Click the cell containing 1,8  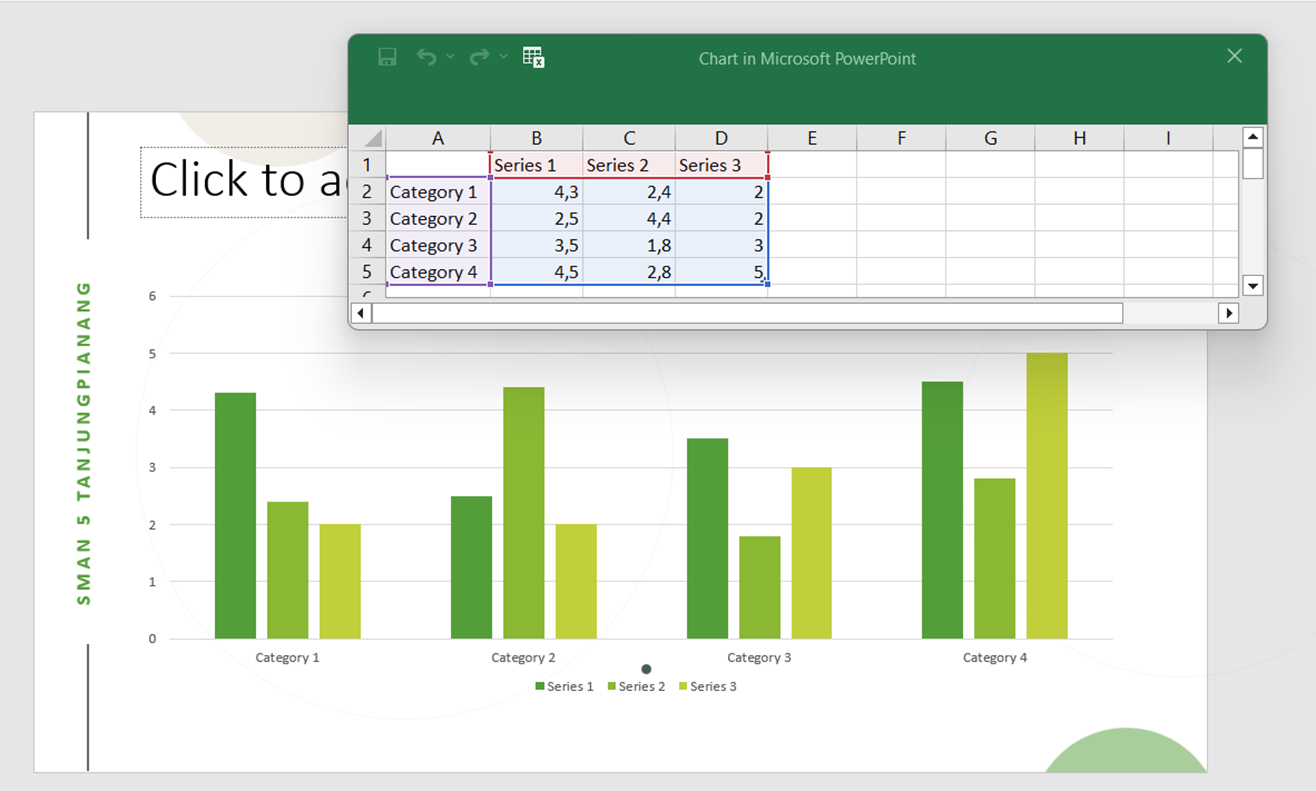pyautogui.click(x=629, y=245)
